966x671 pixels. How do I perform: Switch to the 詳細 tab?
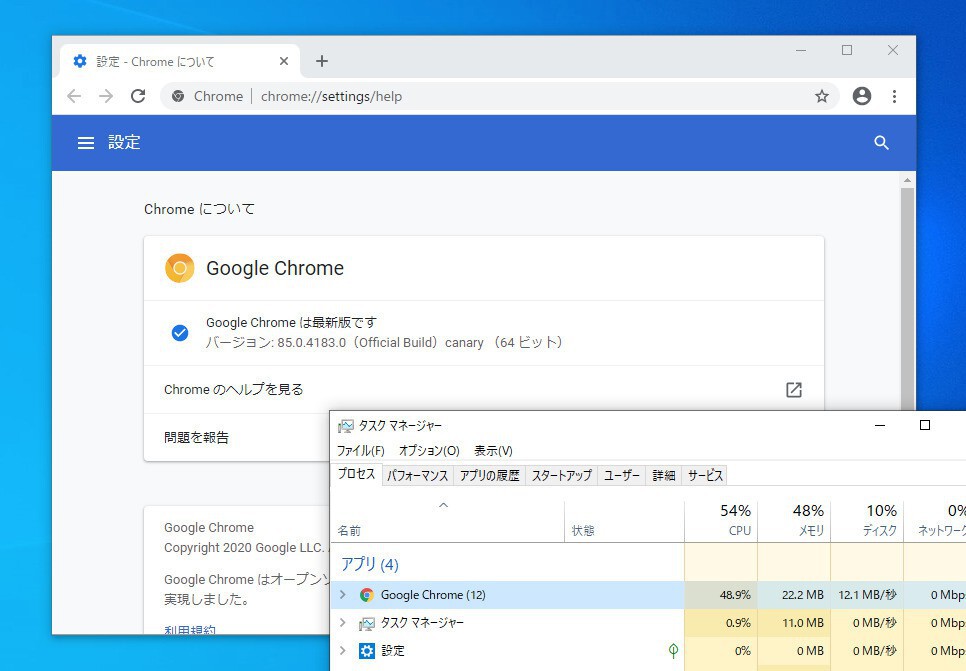(x=664, y=476)
